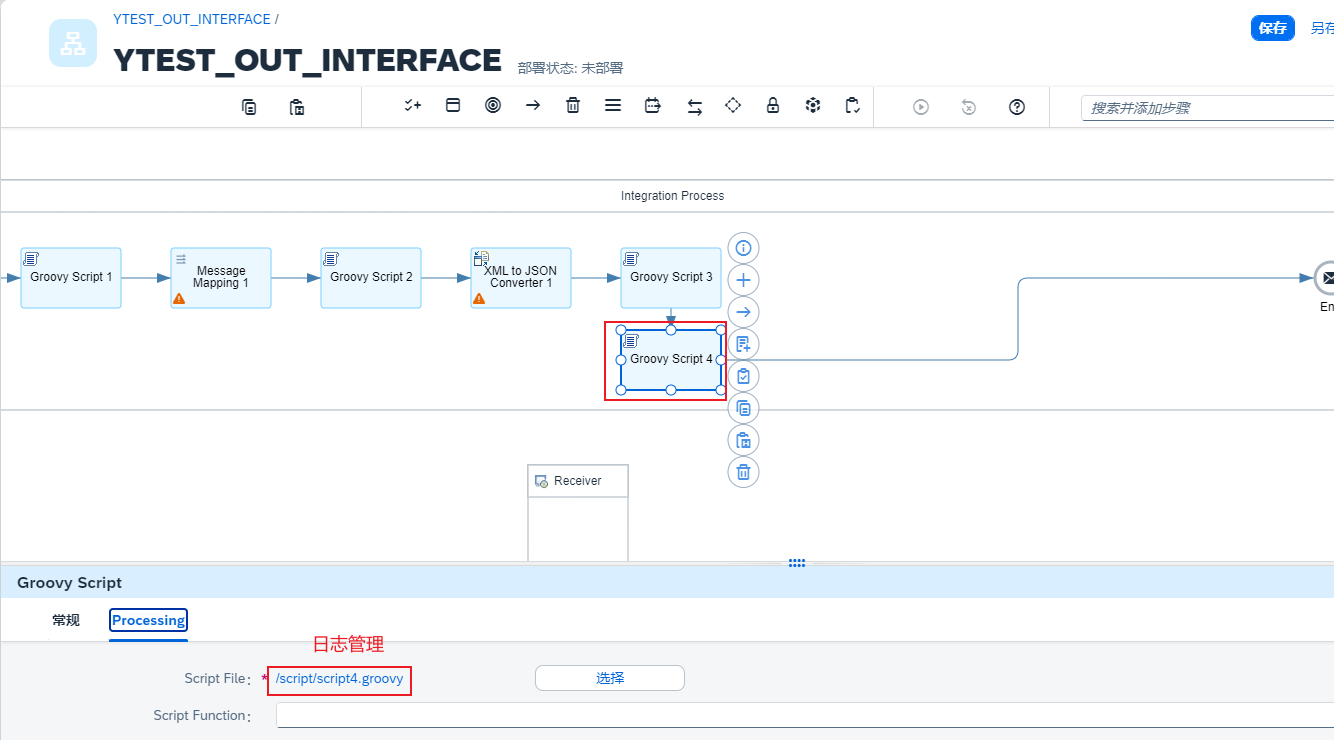The height and width of the screenshot is (740, 1334).
Task: Click the three horizontal lines toolbar icon
Action: (x=613, y=106)
